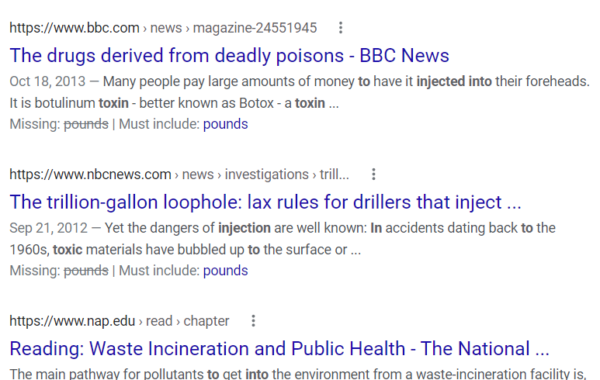This screenshot has height=380, width=600.
Task: Click the nap.edu URL breadcrumb
Action: 119,321
